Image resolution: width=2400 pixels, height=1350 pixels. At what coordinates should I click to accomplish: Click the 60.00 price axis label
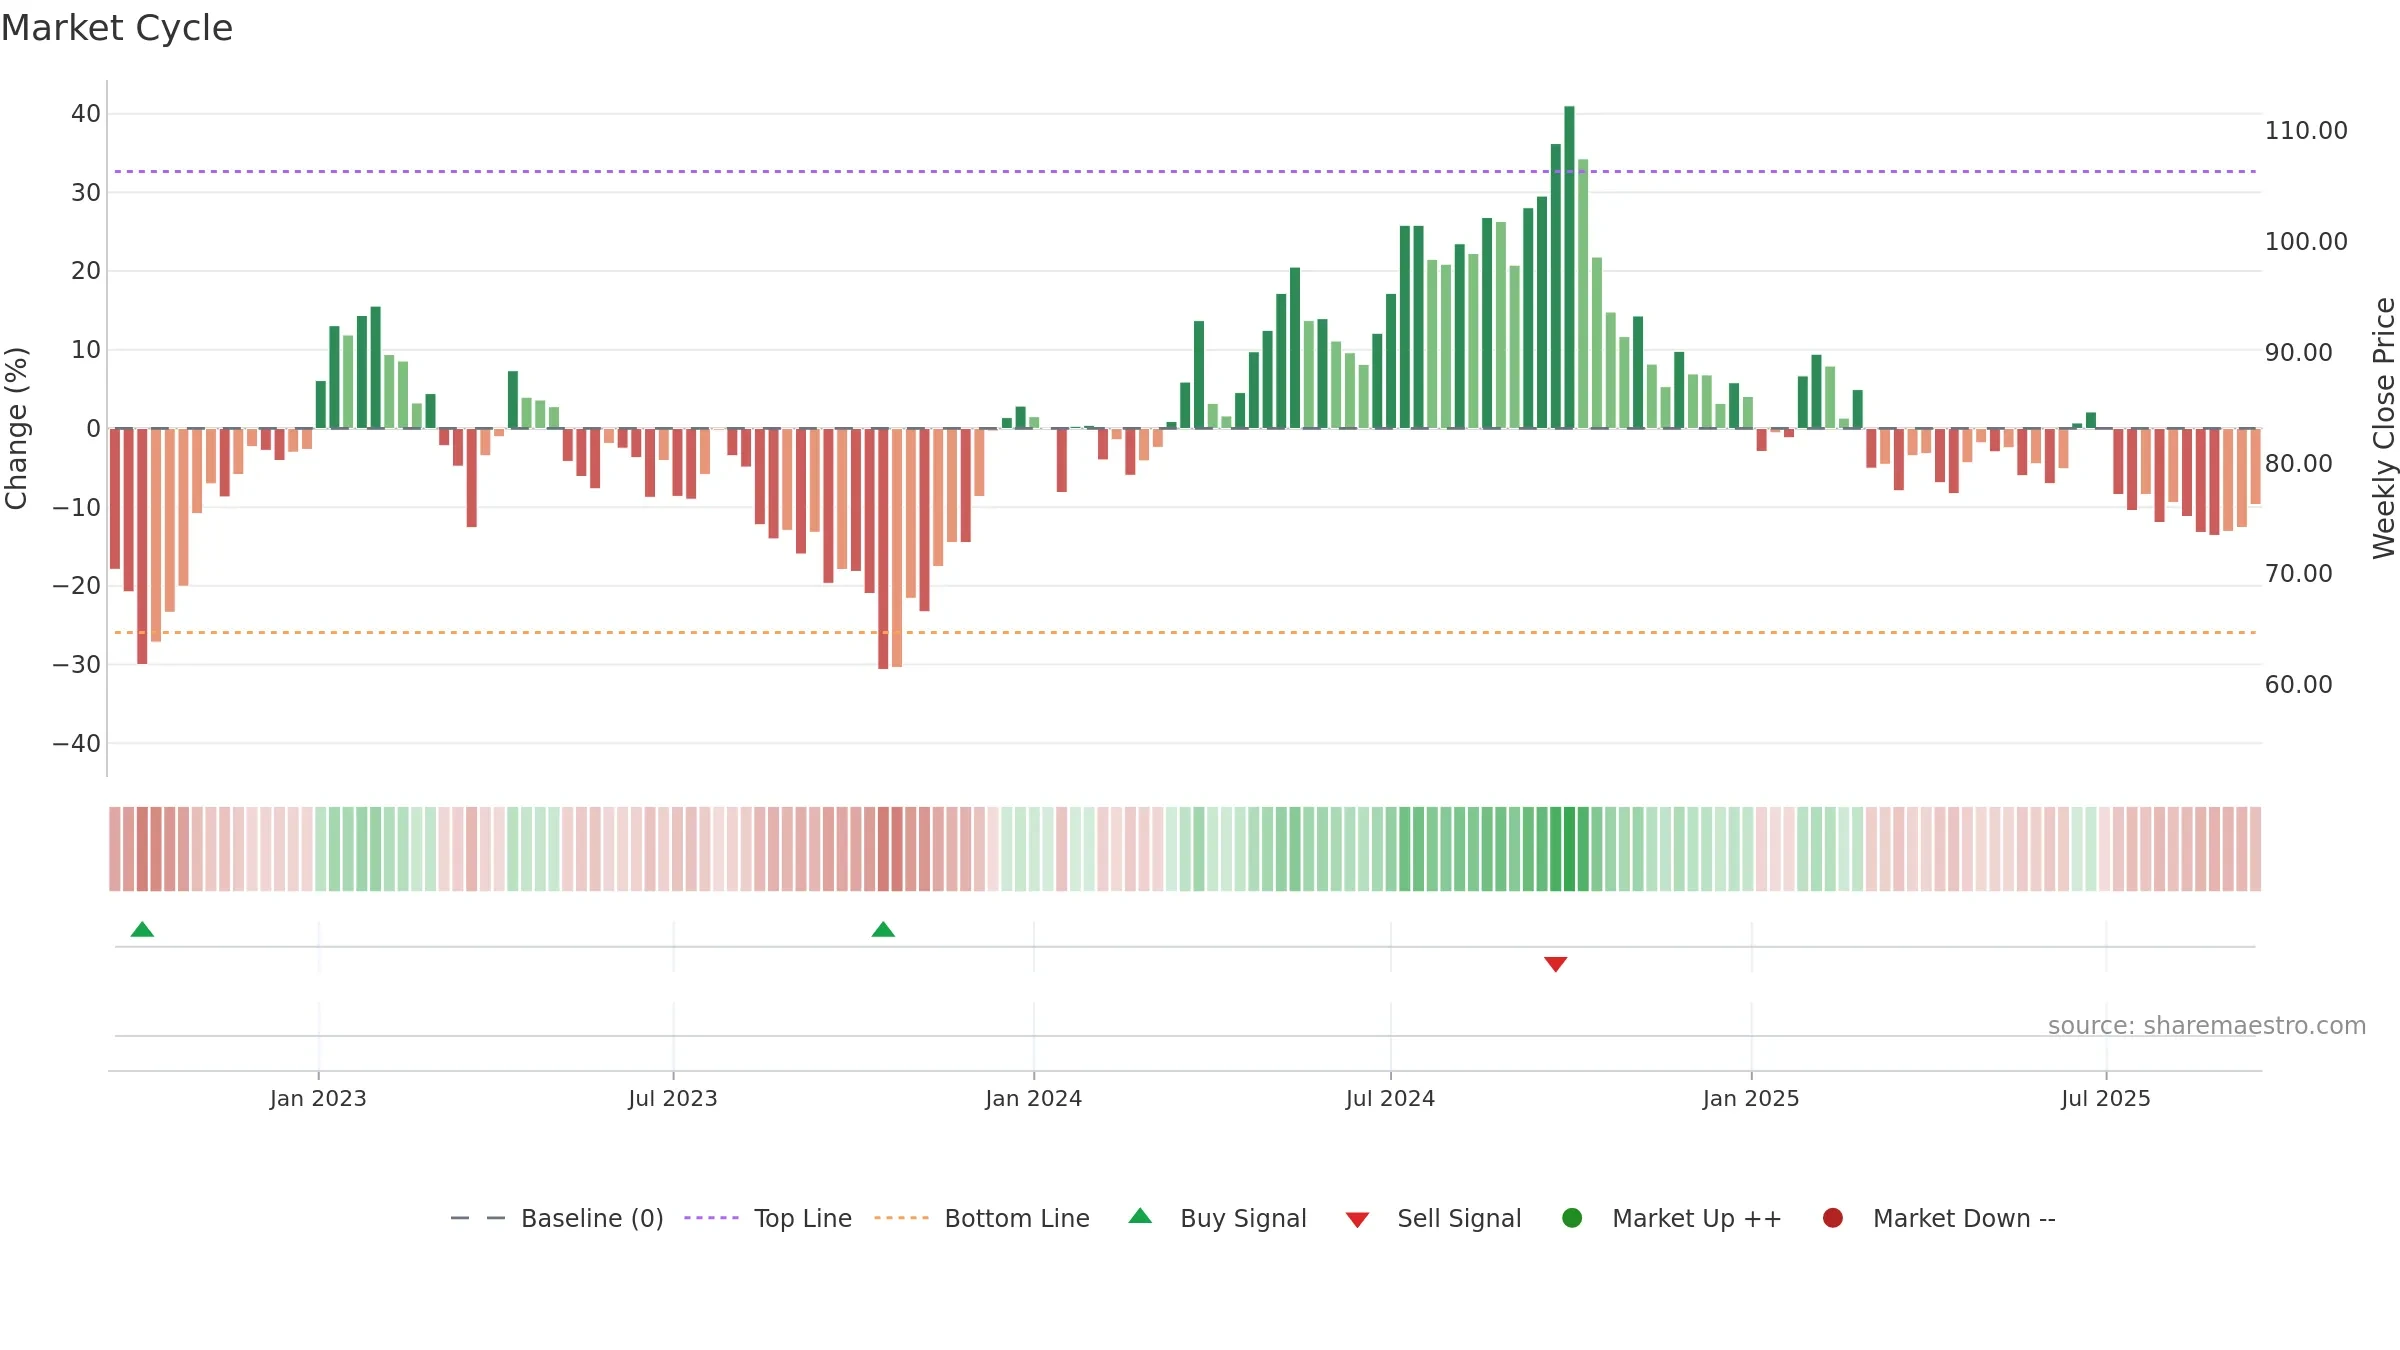coord(2298,685)
